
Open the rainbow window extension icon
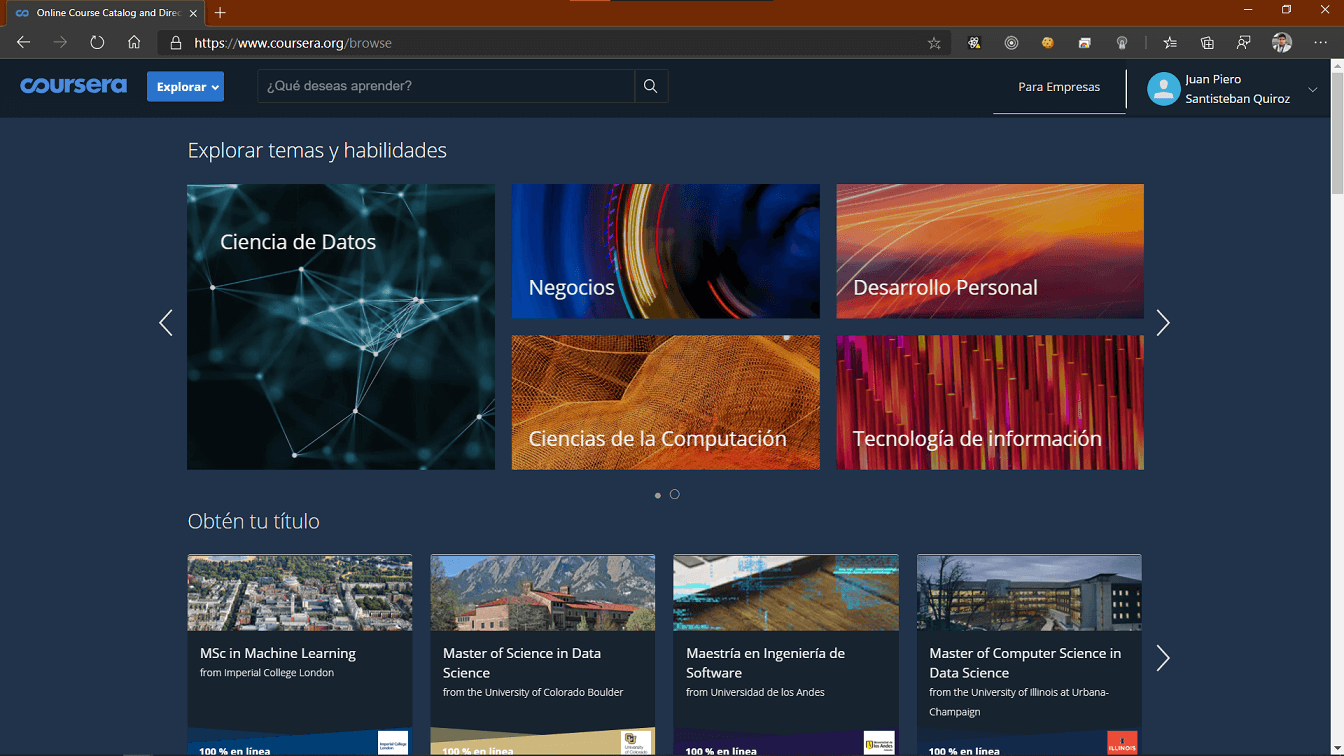click(1085, 43)
